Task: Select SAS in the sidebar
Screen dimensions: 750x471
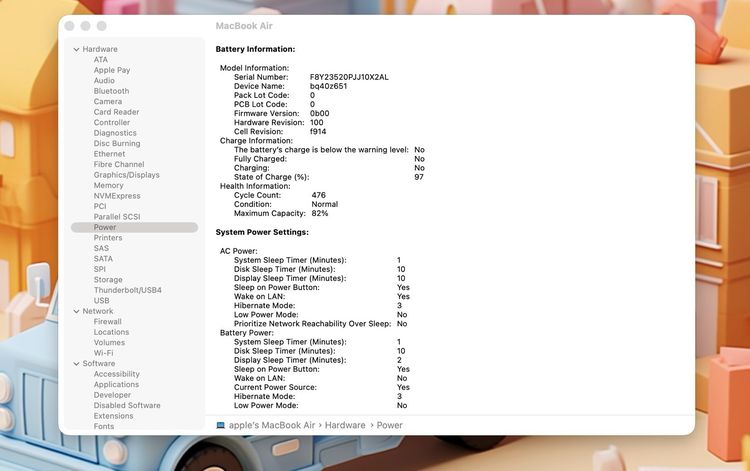Action: (101, 249)
